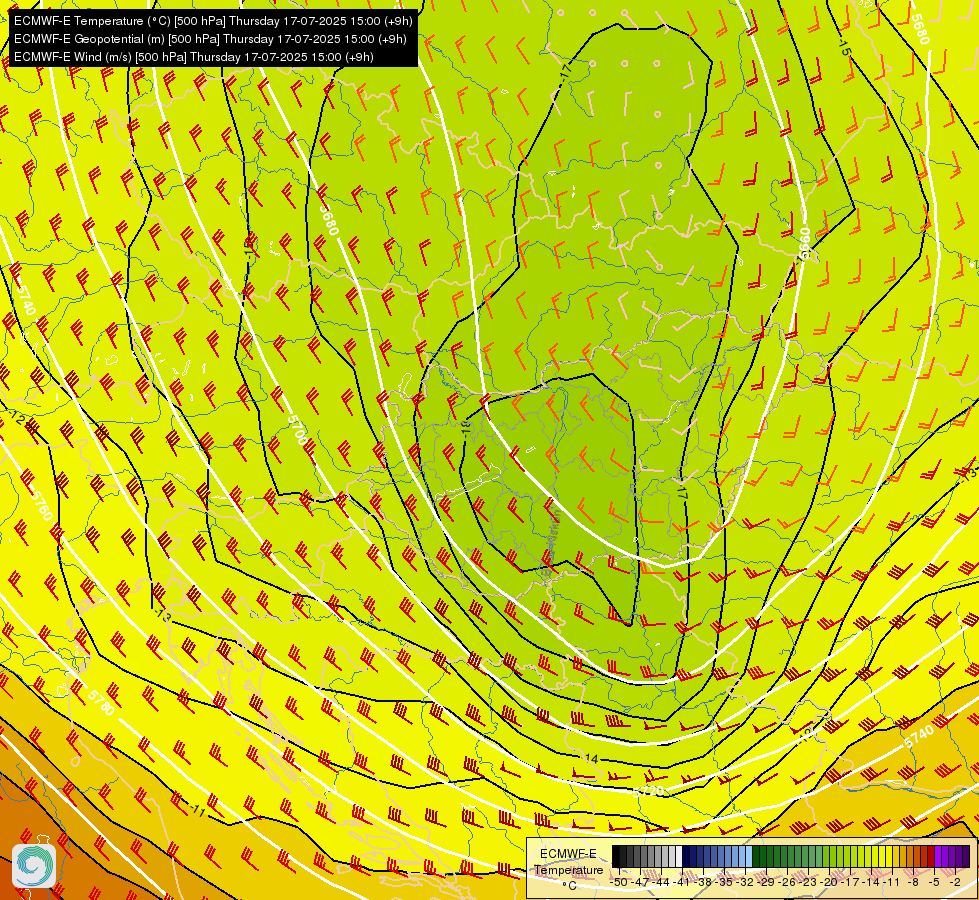Click the -14 tick label in the legend
The width and height of the screenshot is (979, 900).
click(x=871, y=882)
